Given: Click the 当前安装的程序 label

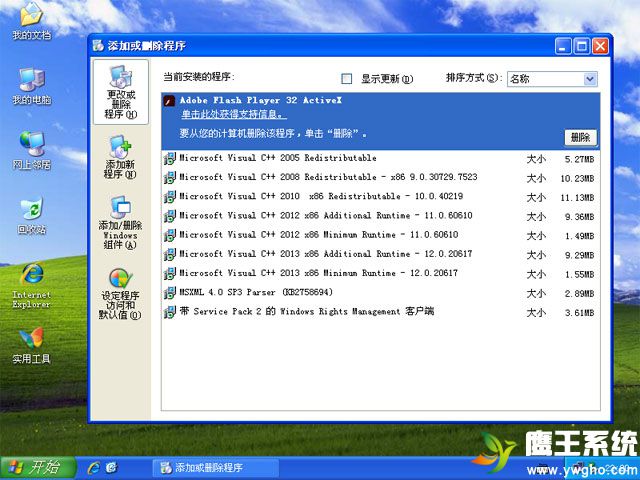Looking at the screenshot, I should [199, 77].
